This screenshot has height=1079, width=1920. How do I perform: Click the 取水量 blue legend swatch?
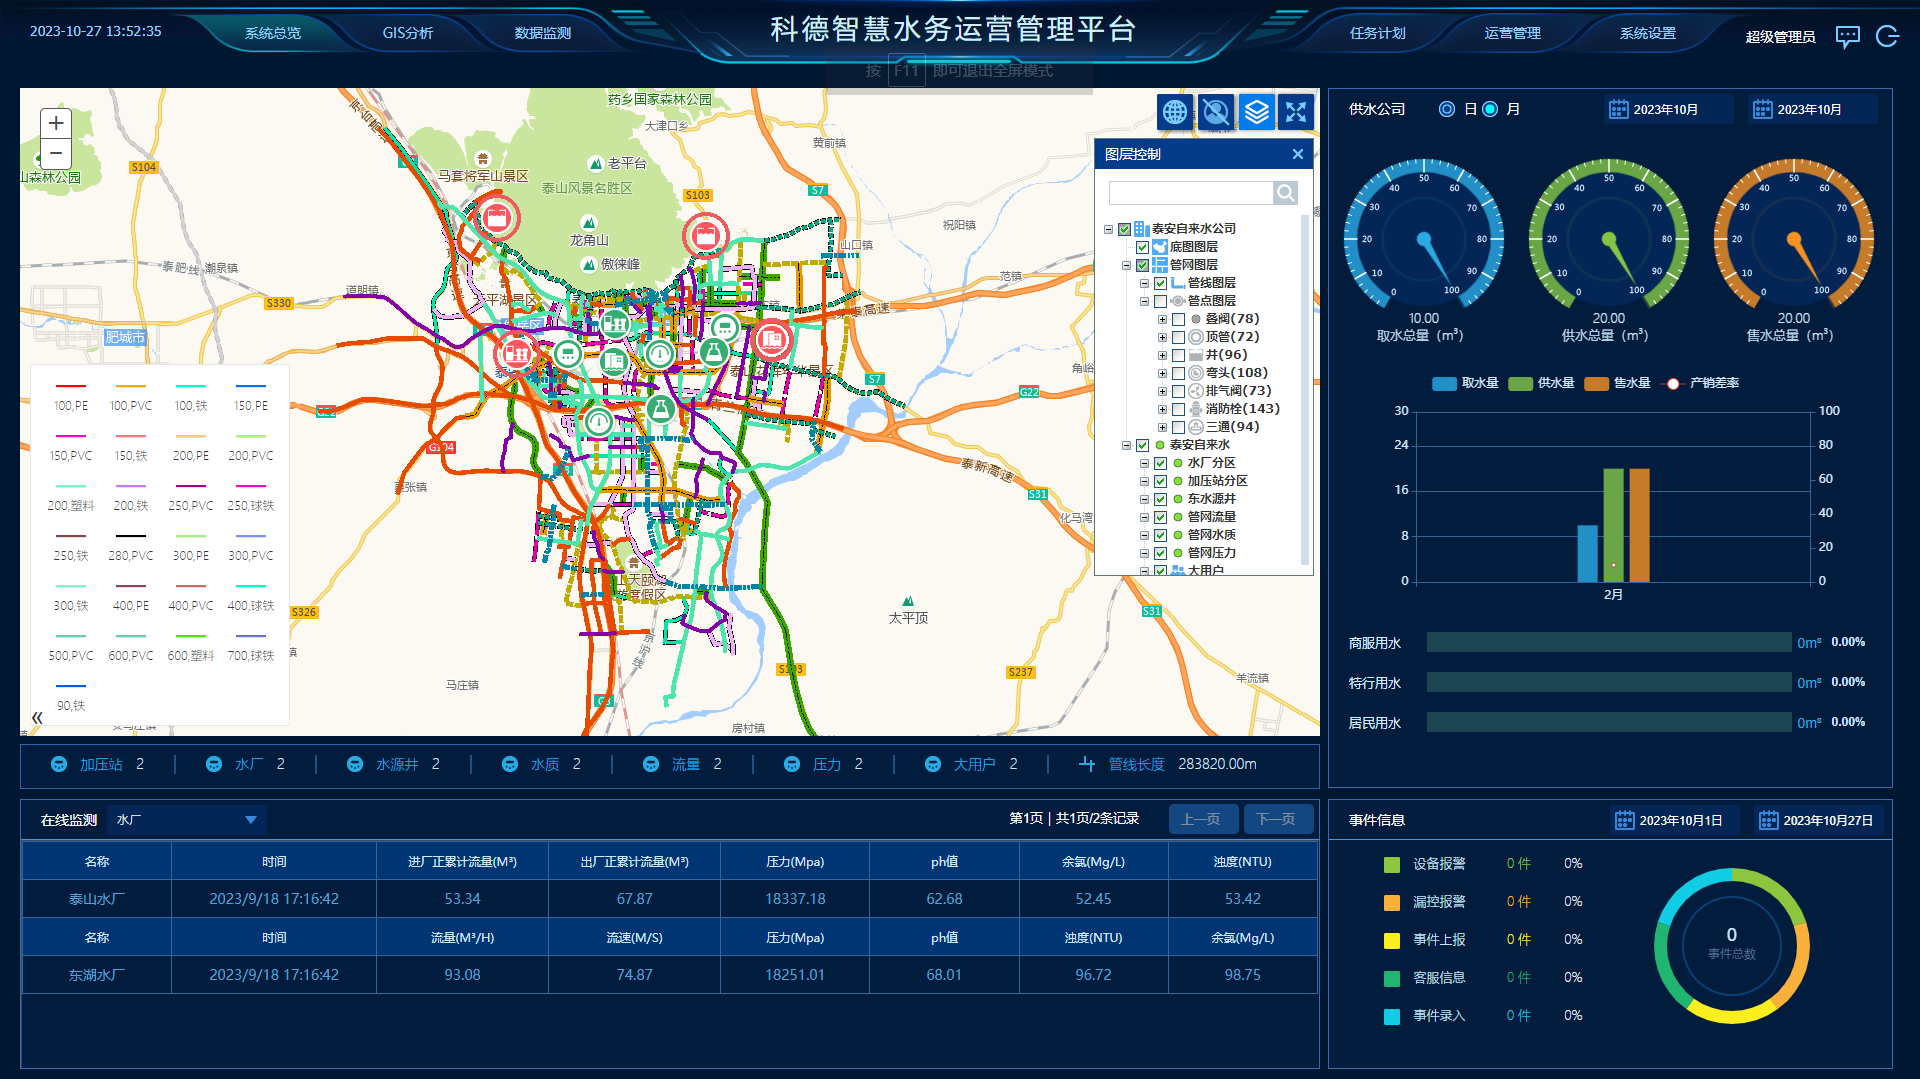[x=1444, y=383]
